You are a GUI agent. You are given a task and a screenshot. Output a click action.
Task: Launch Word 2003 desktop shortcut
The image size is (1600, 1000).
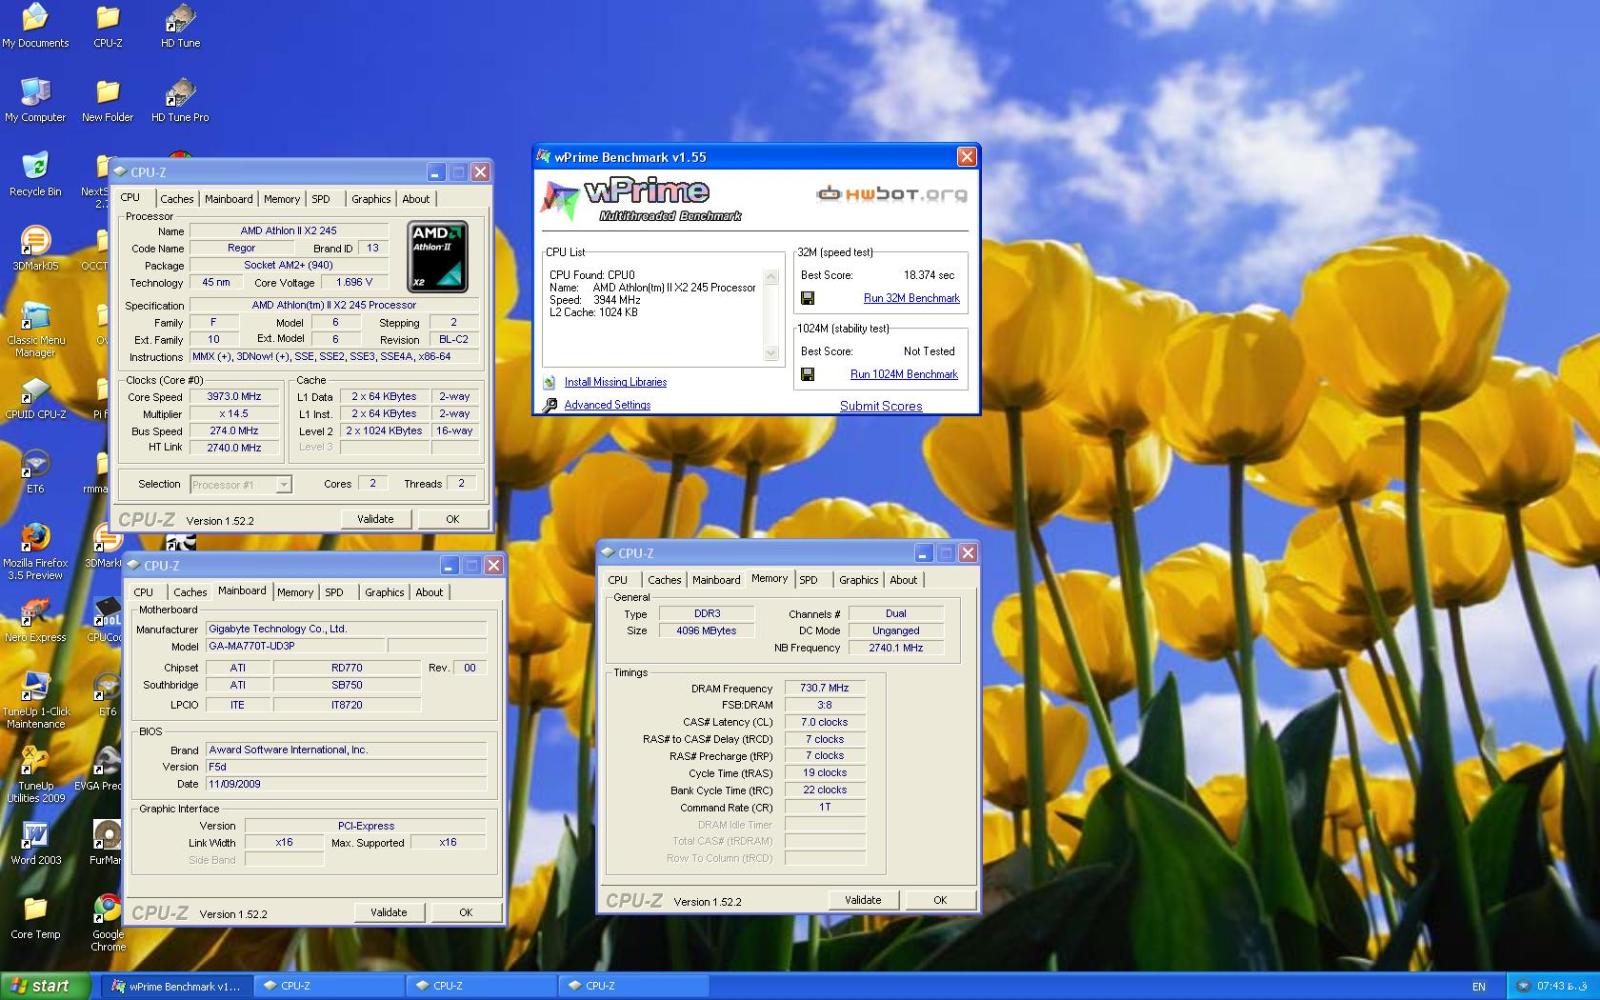[35, 842]
